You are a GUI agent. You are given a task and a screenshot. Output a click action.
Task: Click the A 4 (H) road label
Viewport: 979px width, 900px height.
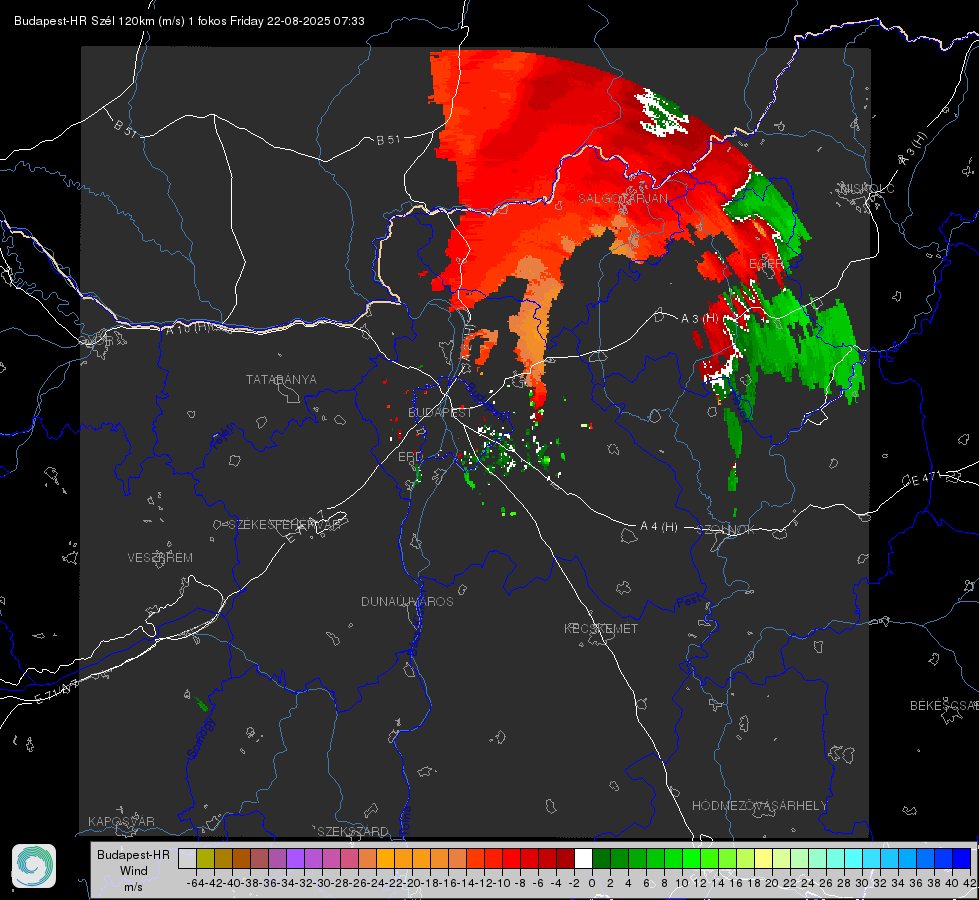coord(659,527)
